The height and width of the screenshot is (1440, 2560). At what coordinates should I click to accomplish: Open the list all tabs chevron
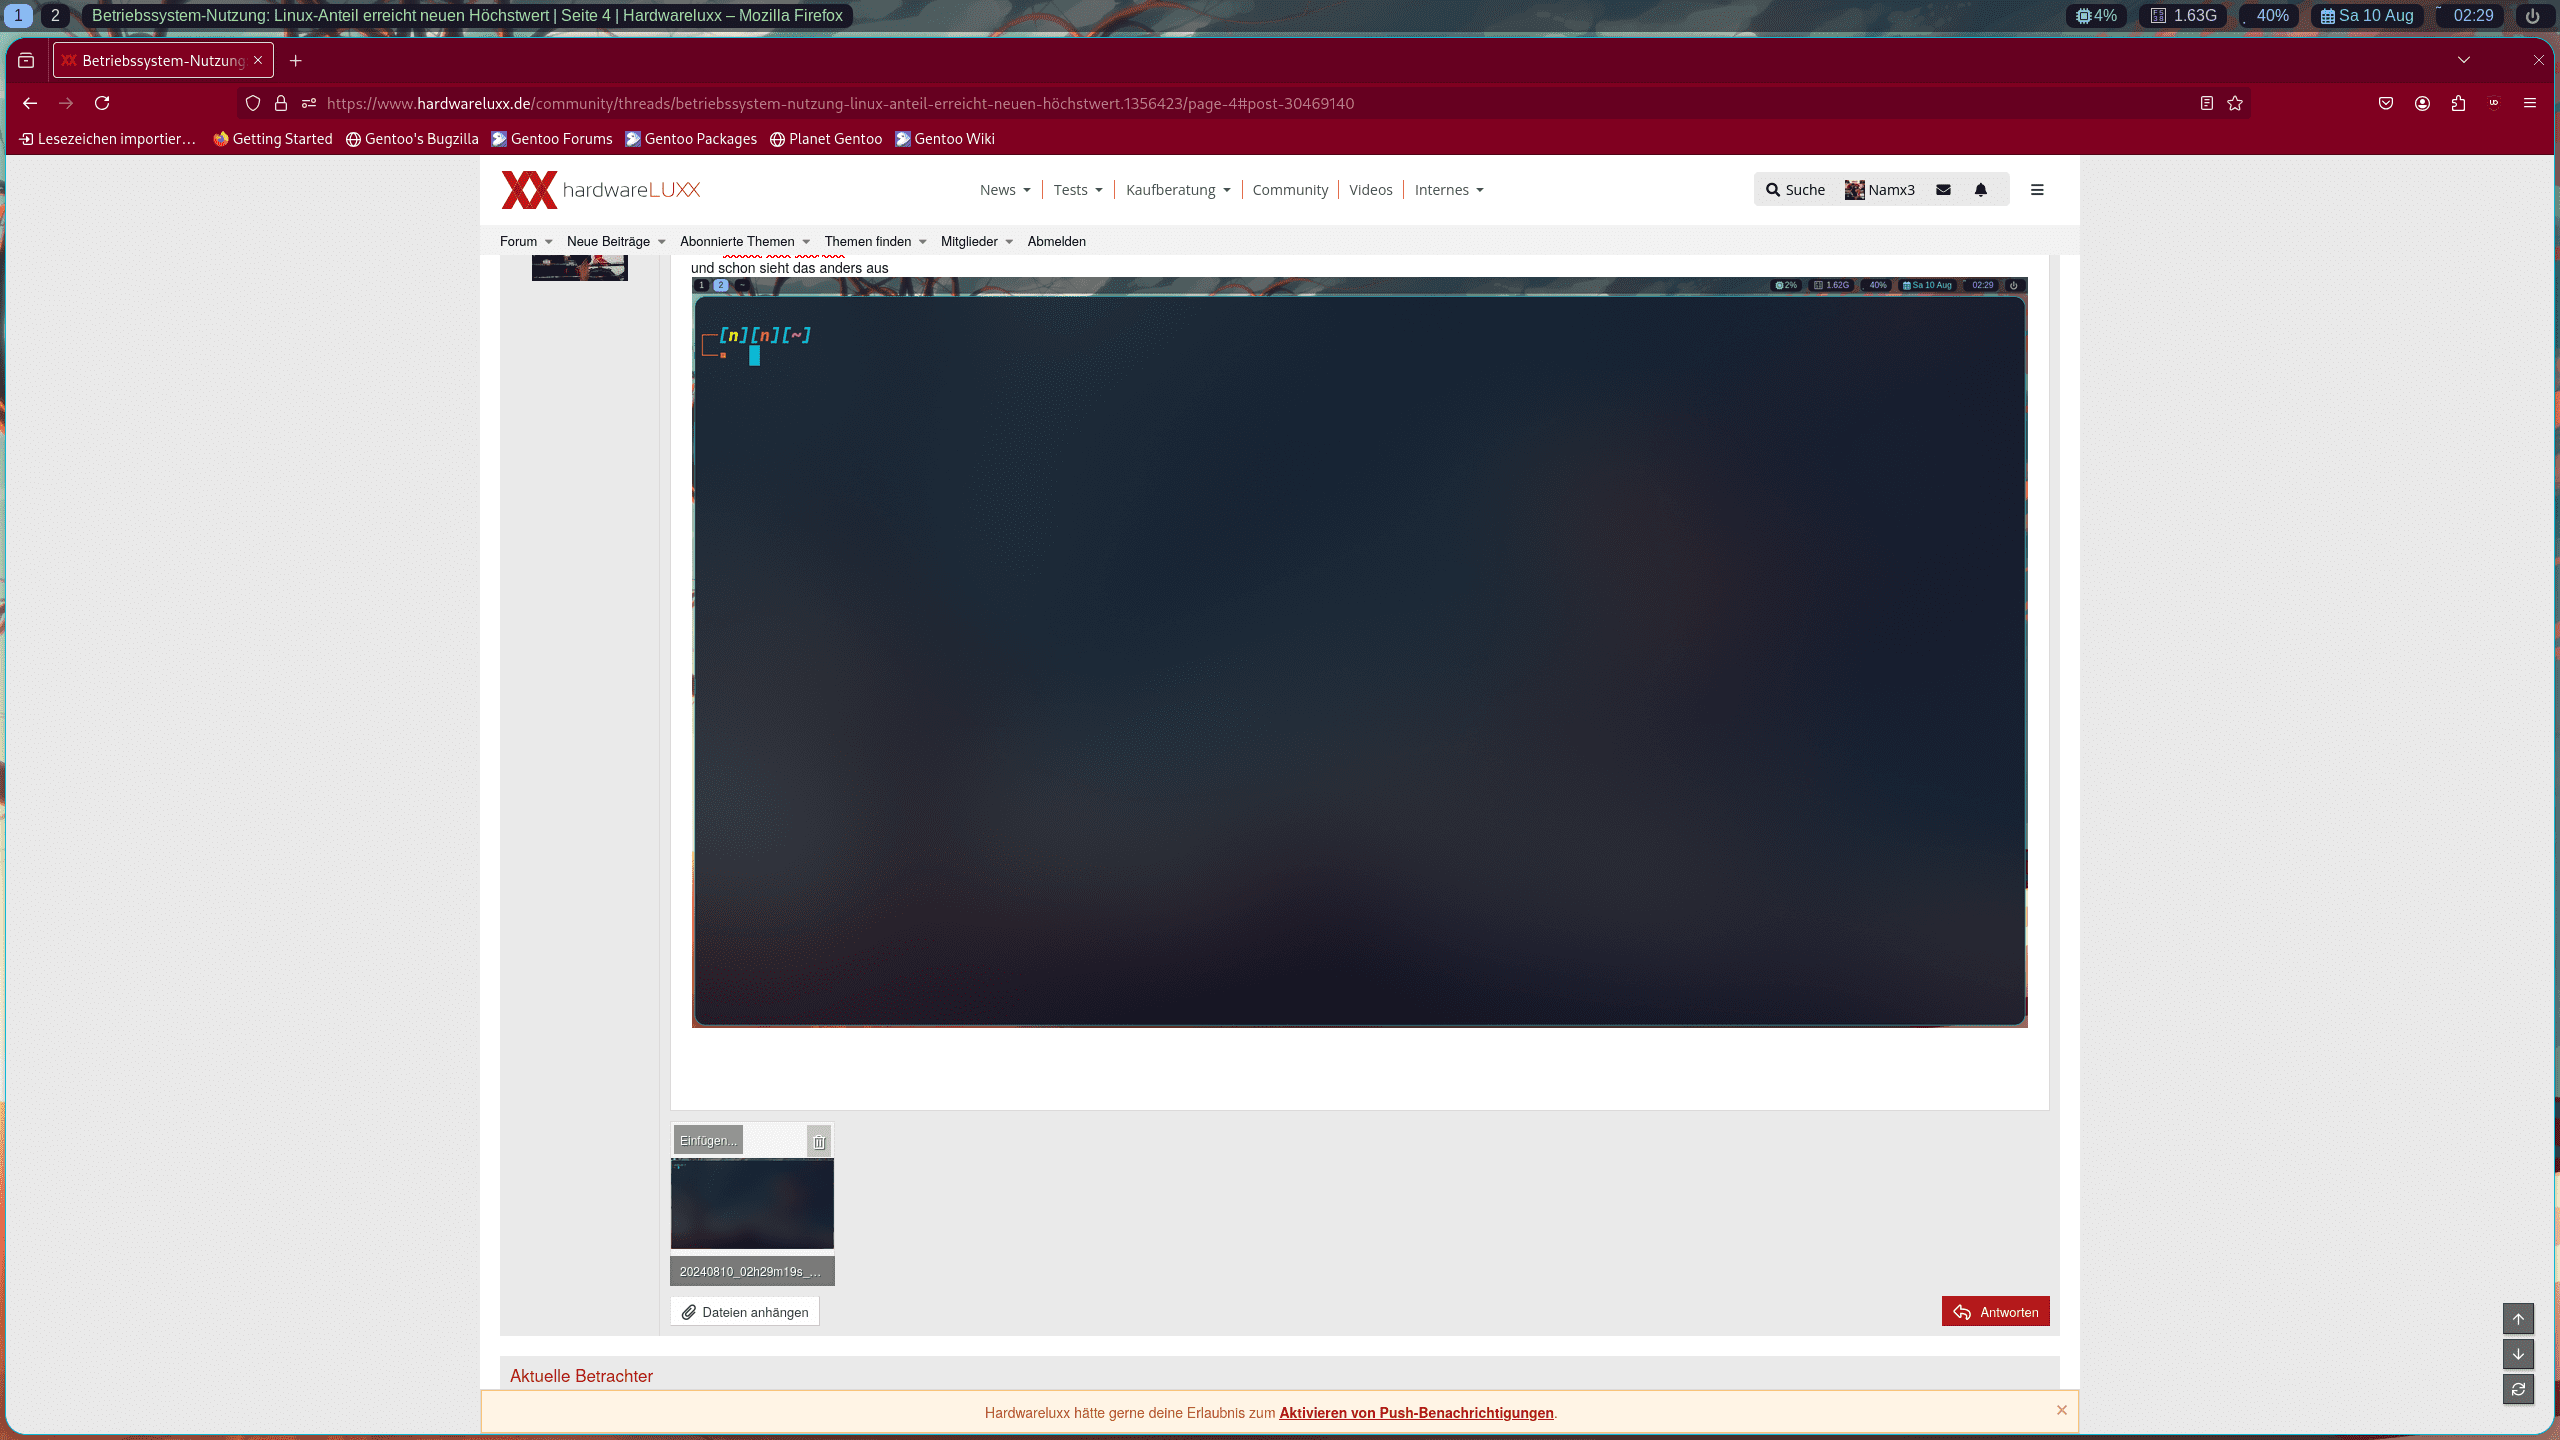pyautogui.click(x=2464, y=60)
